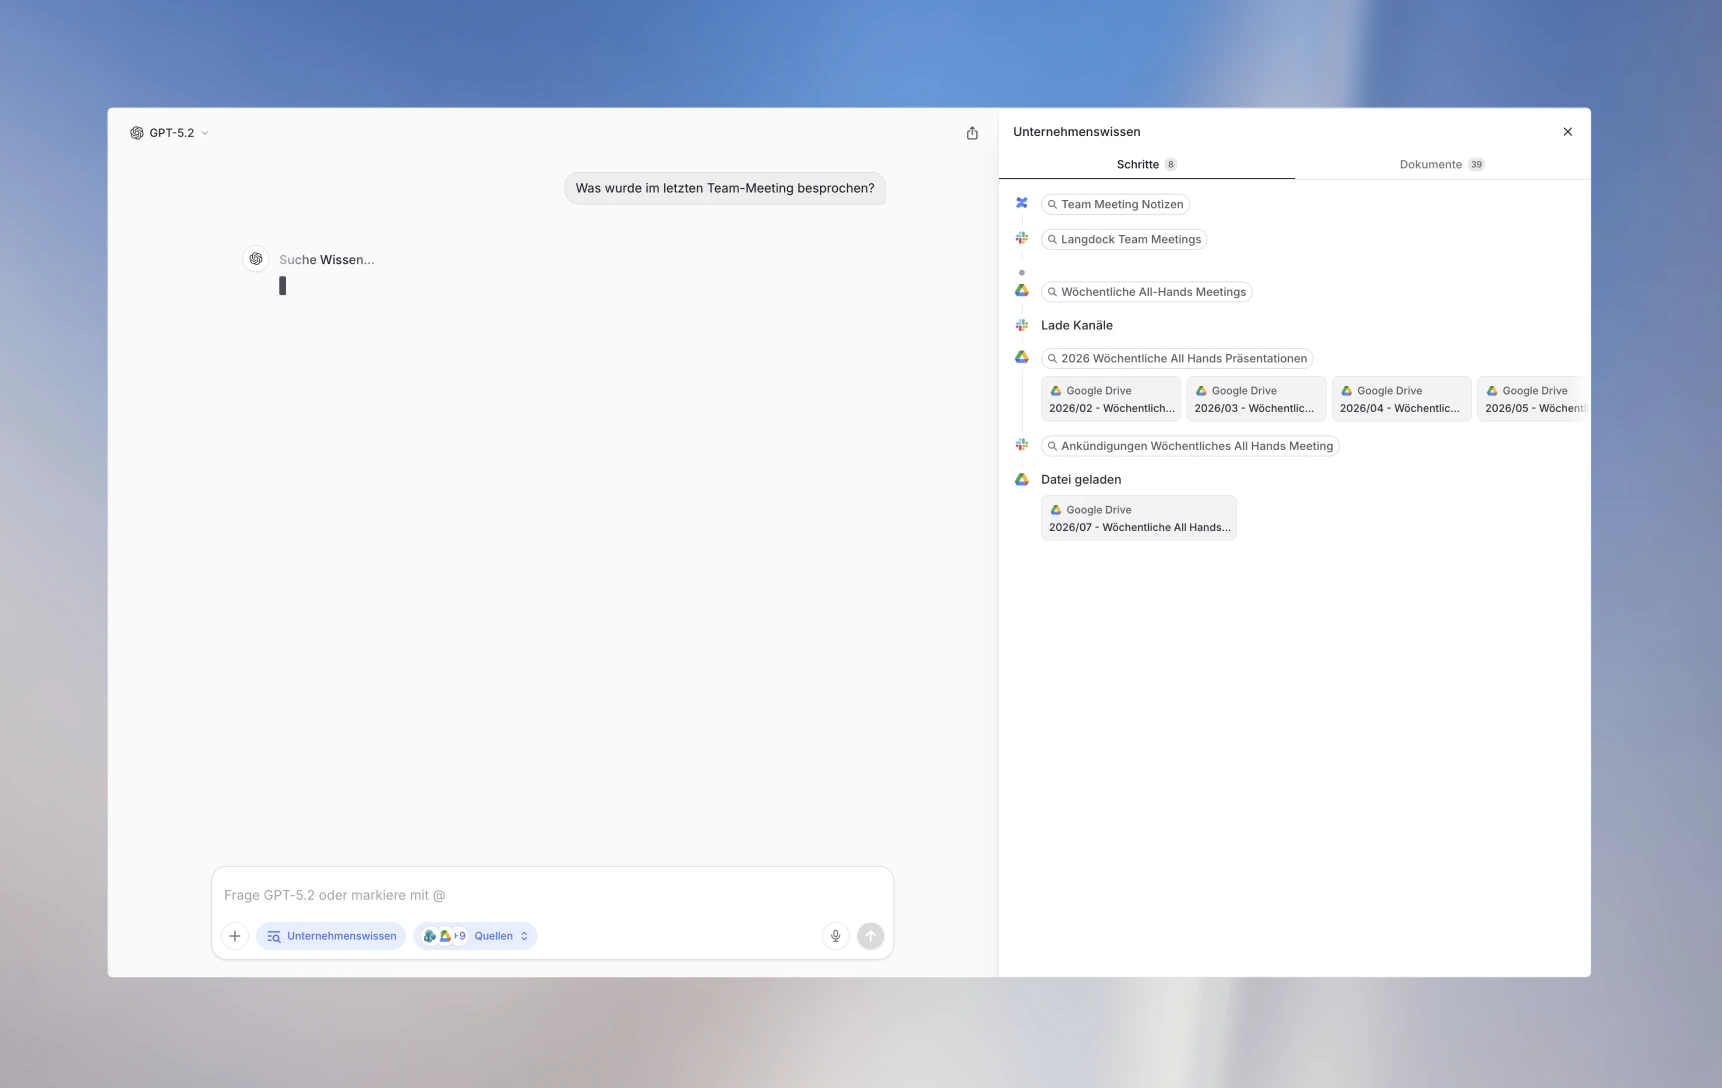Click the search chip Team Meeting Notizen
The height and width of the screenshot is (1088, 1722).
(x=1115, y=204)
